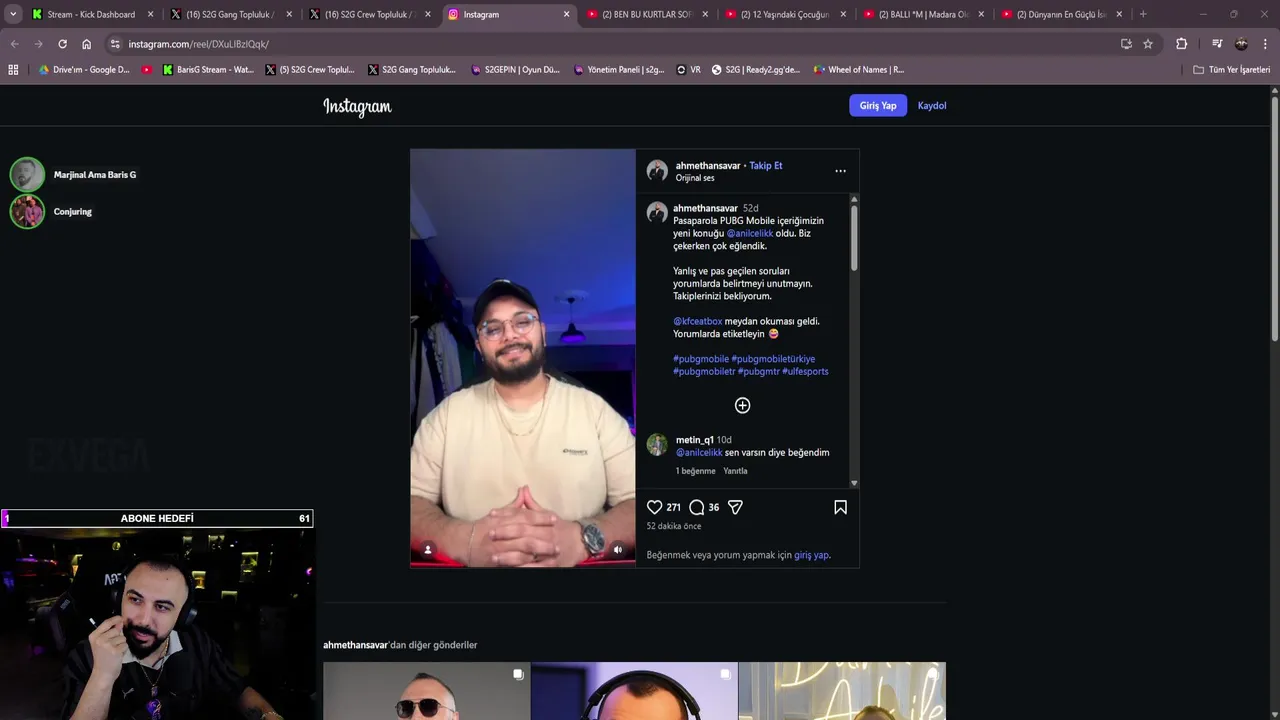Open site info icon in address bar

115,44
